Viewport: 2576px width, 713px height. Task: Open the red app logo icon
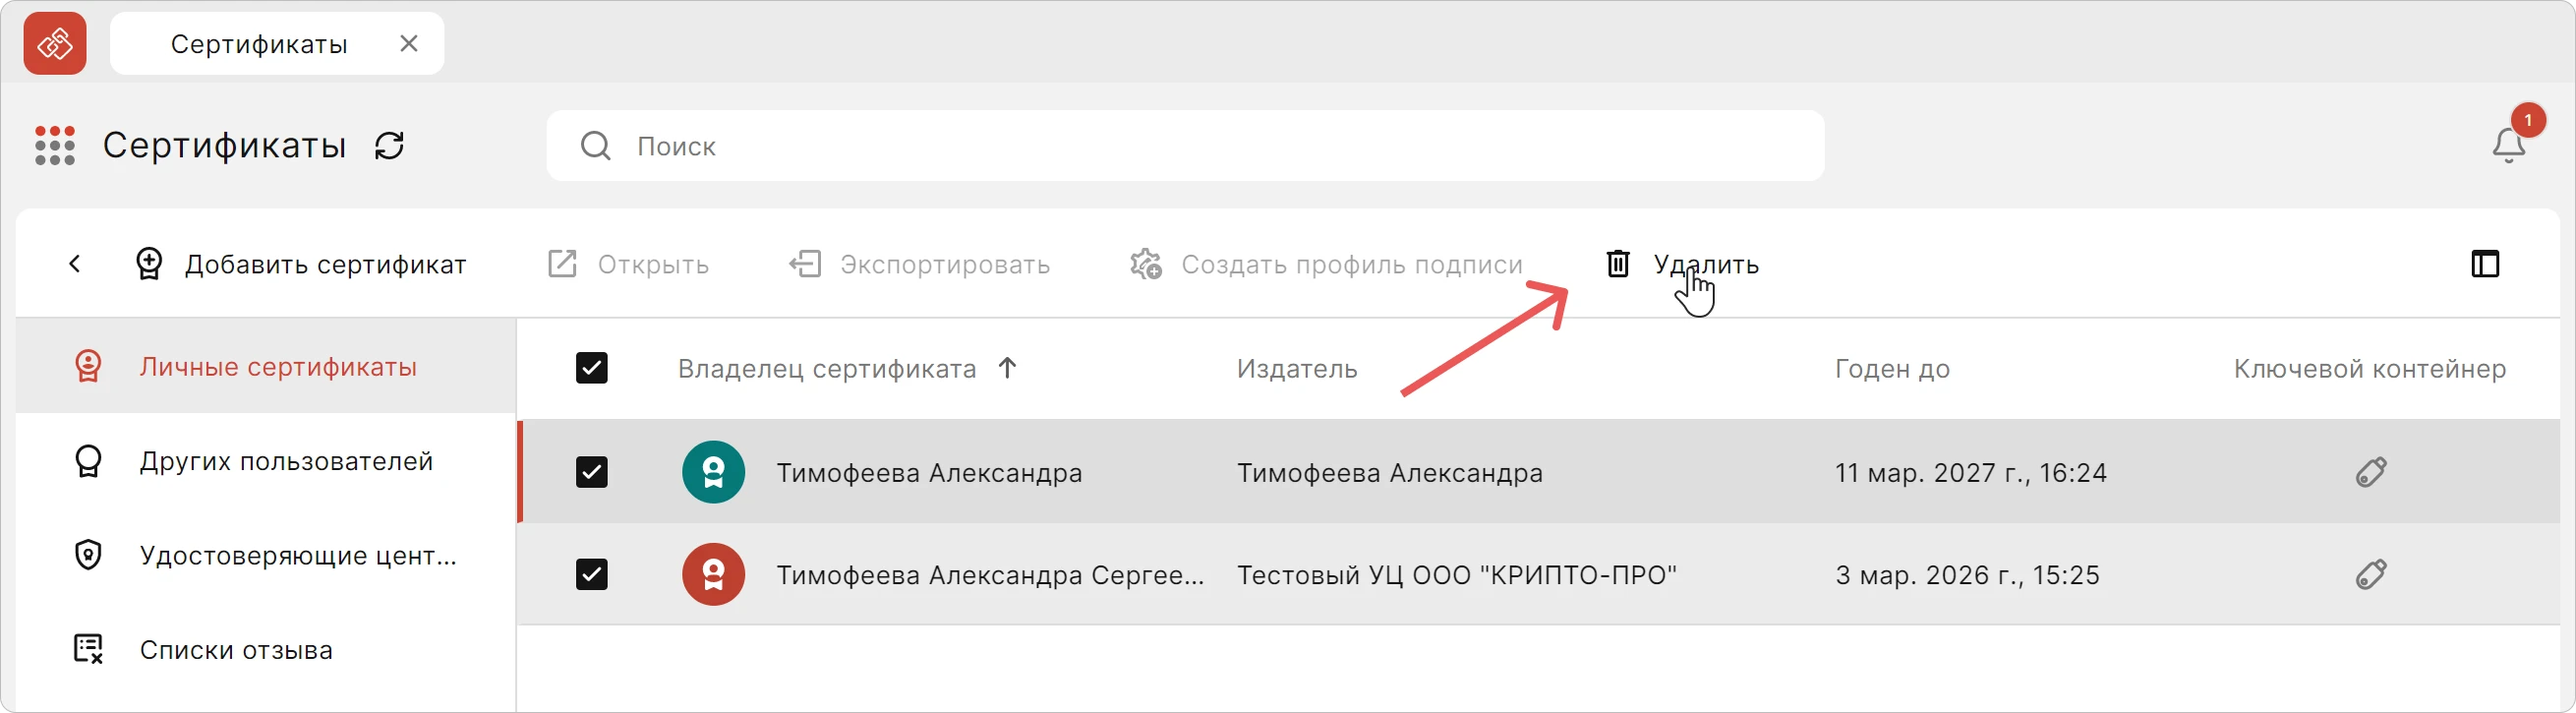[x=55, y=43]
